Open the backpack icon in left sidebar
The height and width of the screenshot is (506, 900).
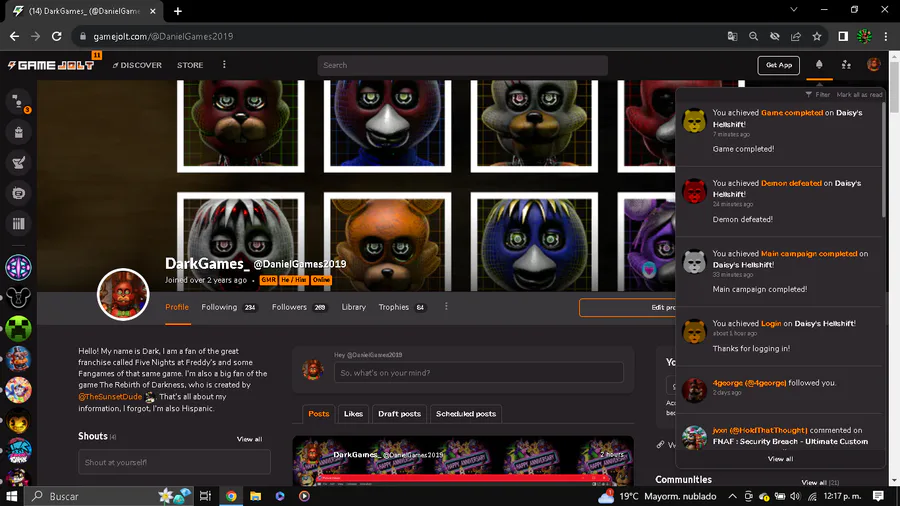18,133
